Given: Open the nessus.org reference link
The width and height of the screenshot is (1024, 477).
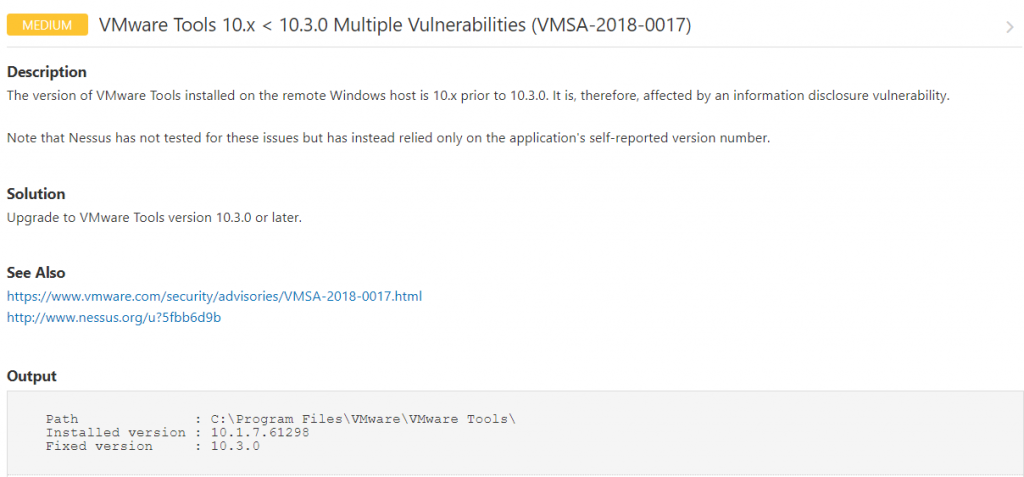Looking at the screenshot, I should (114, 318).
